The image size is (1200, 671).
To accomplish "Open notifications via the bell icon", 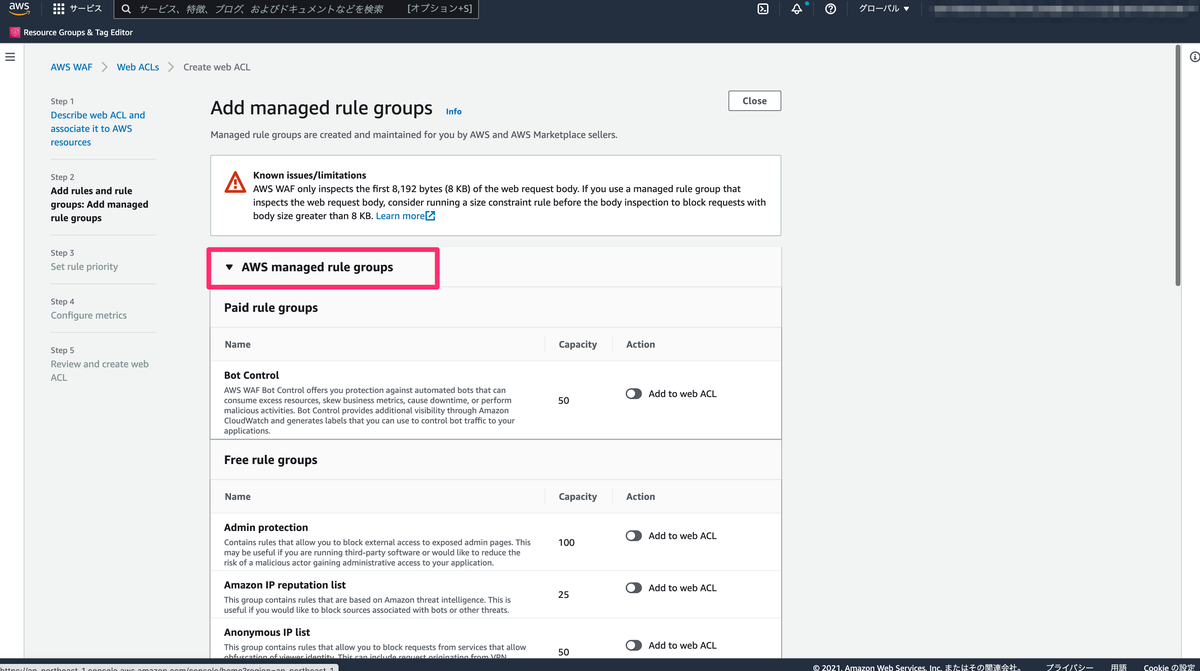I will [x=796, y=9].
